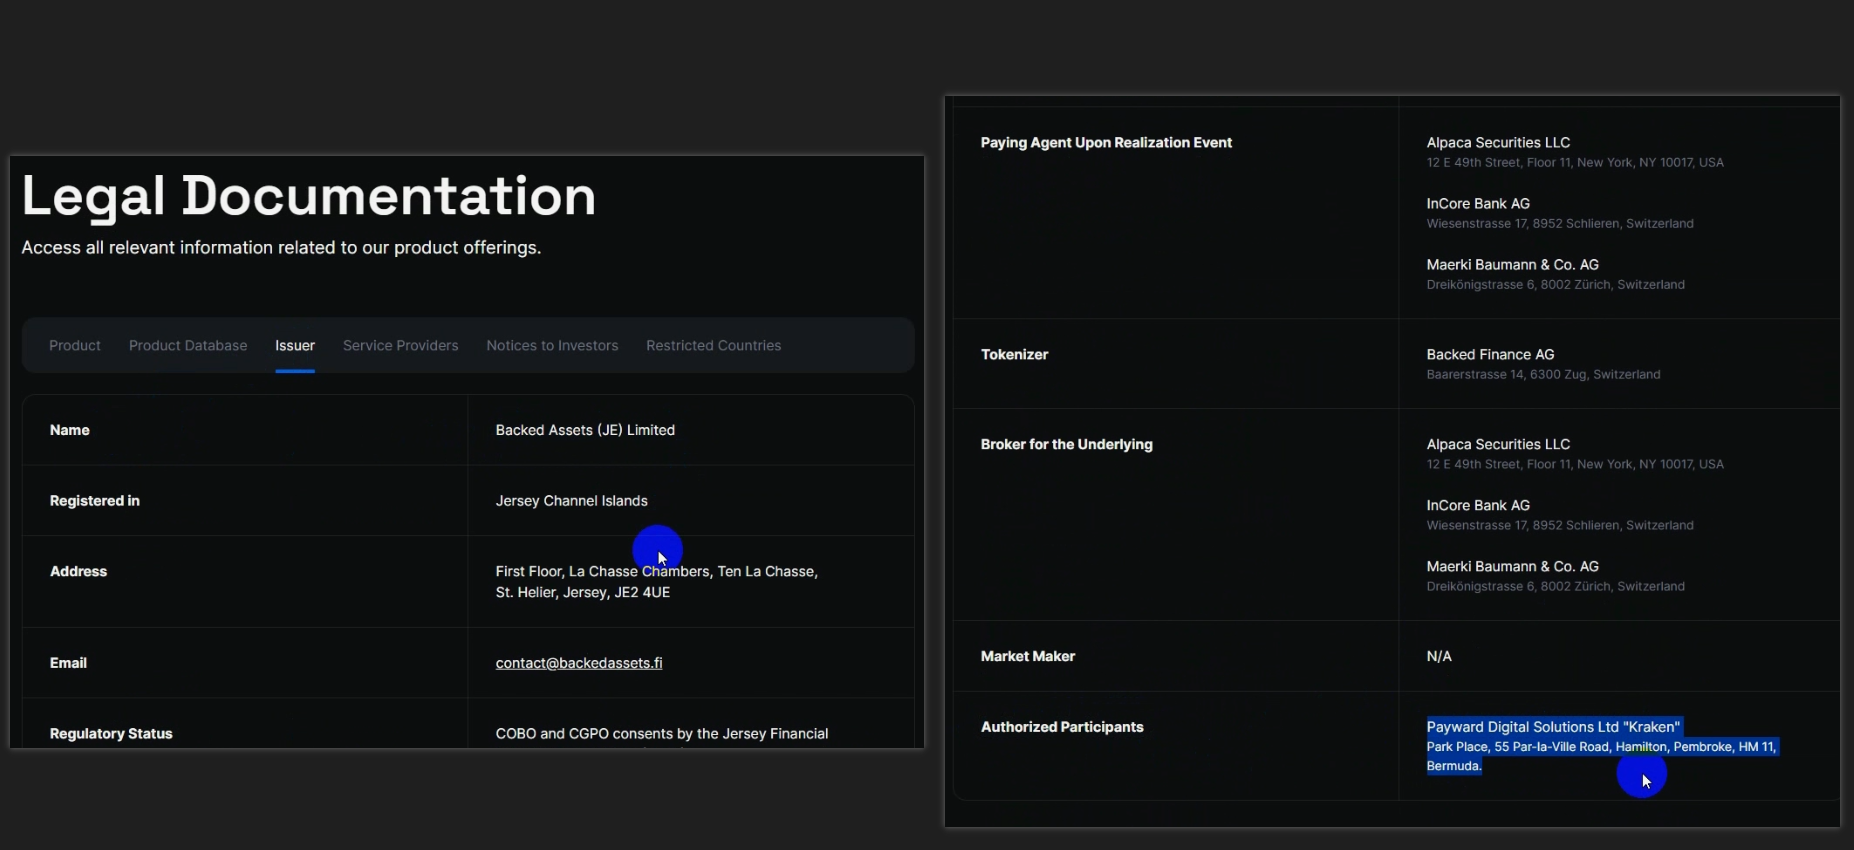Click the Tokenizer row label
Screen dimensions: 1854x850
(x=1014, y=355)
